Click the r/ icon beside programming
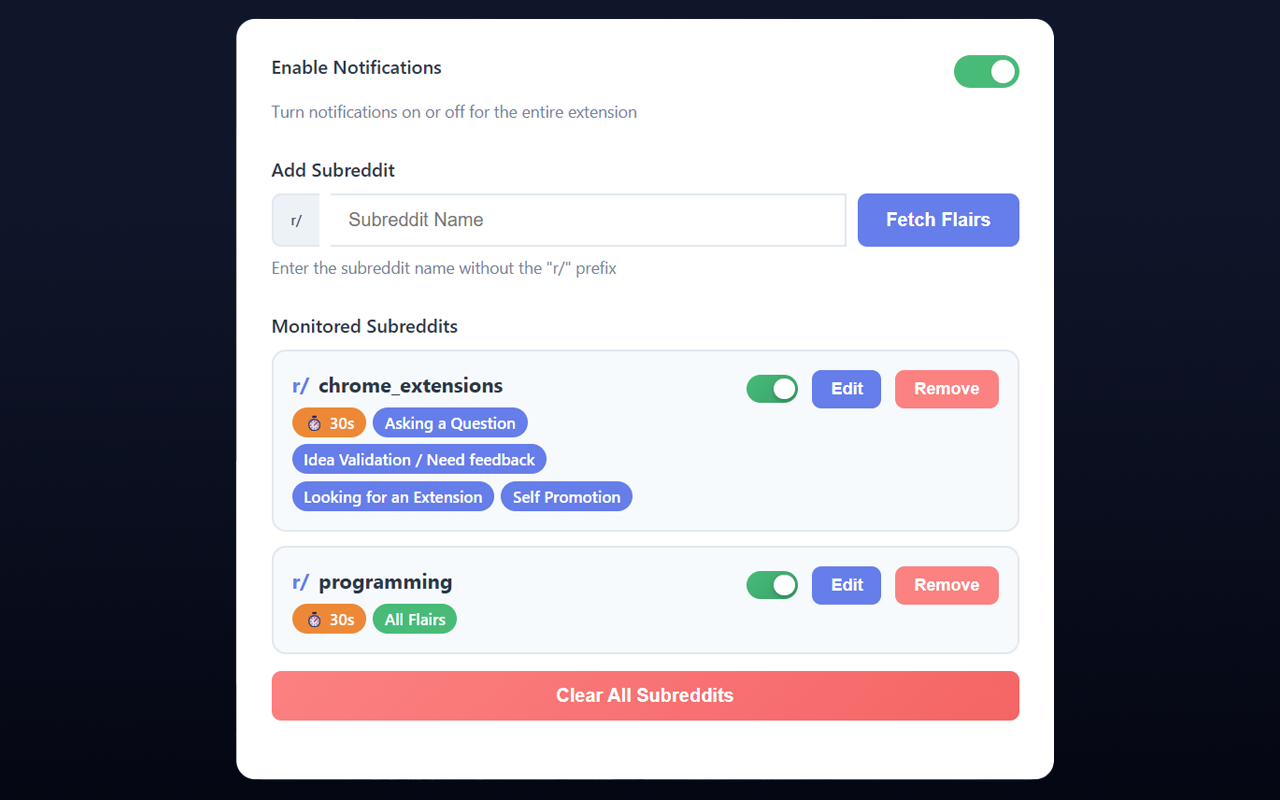 [300, 581]
